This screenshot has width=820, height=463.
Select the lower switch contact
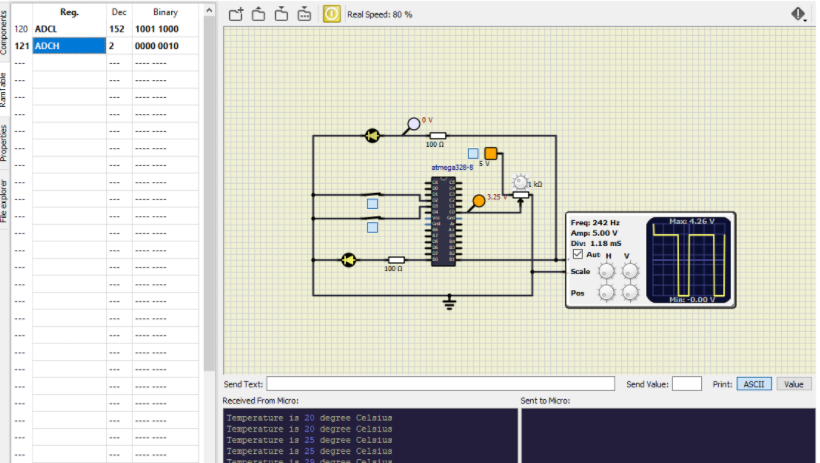(x=374, y=218)
